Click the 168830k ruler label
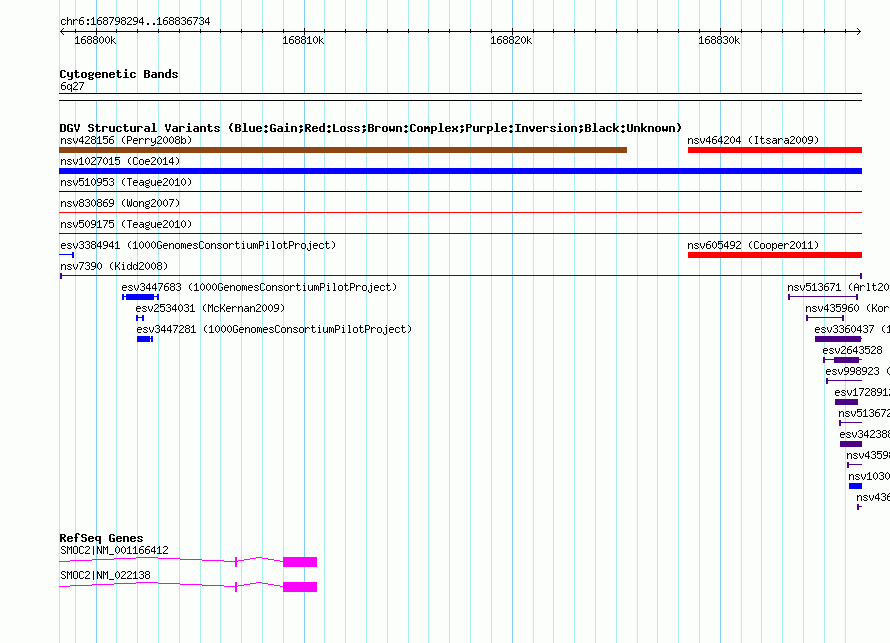Image resolution: width=890 pixels, height=643 pixels. pos(719,41)
